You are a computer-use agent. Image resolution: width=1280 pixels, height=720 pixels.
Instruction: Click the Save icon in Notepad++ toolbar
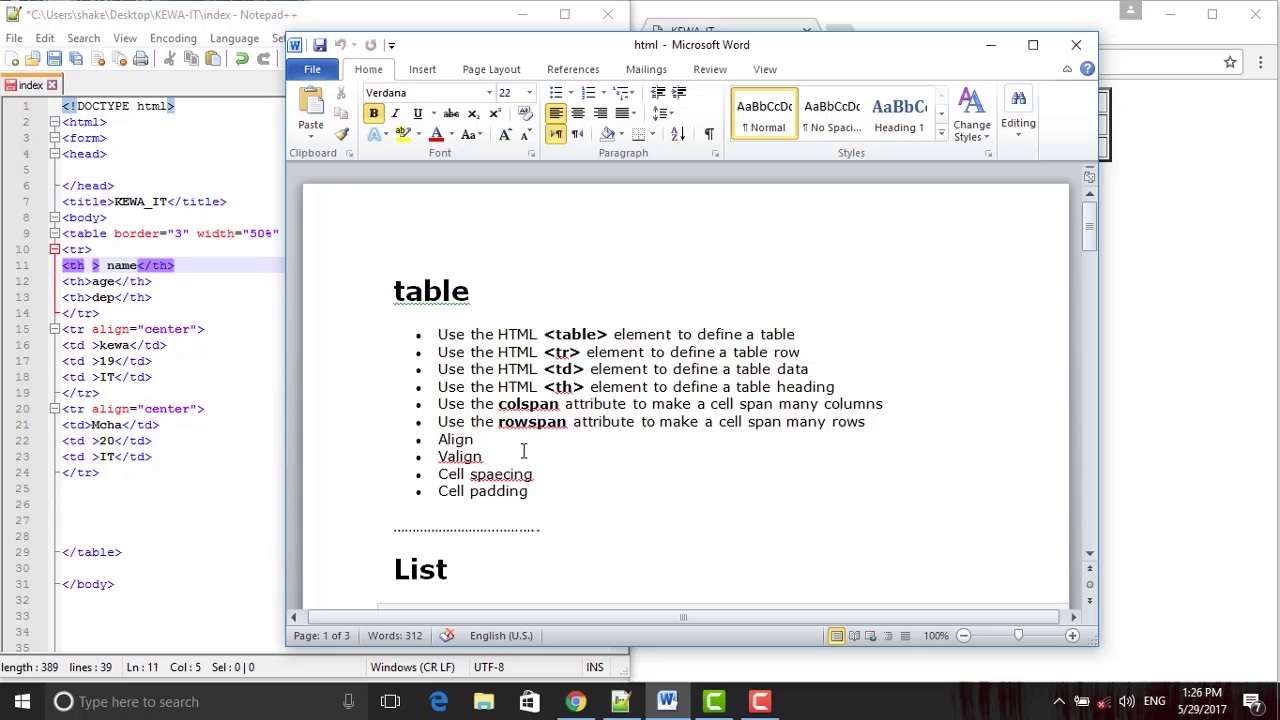[54, 59]
